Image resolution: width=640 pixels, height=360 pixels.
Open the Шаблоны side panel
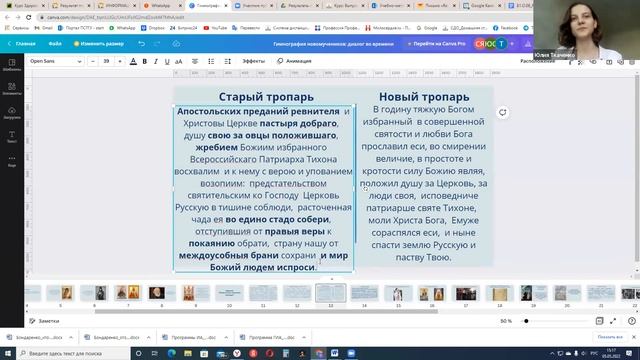point(12,65)
